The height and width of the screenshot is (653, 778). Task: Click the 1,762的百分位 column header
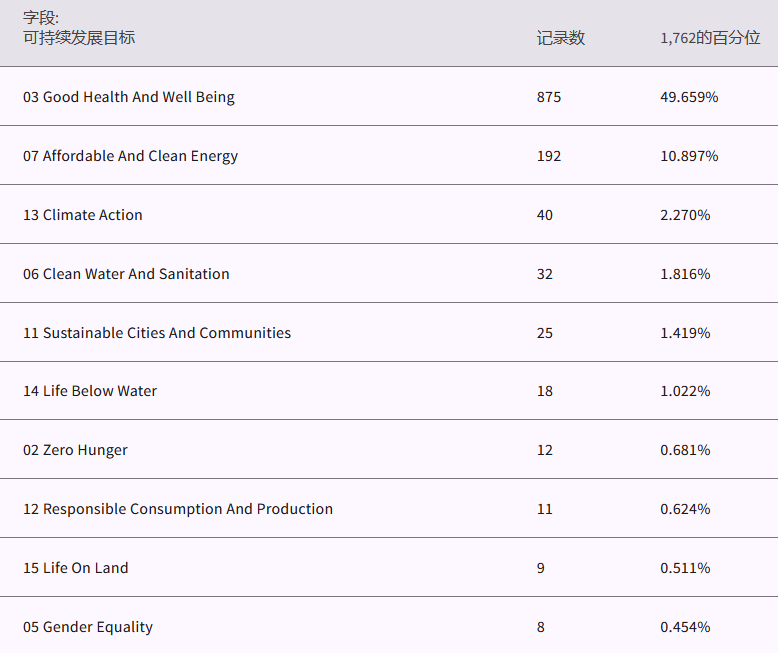[x=709, y=38]
